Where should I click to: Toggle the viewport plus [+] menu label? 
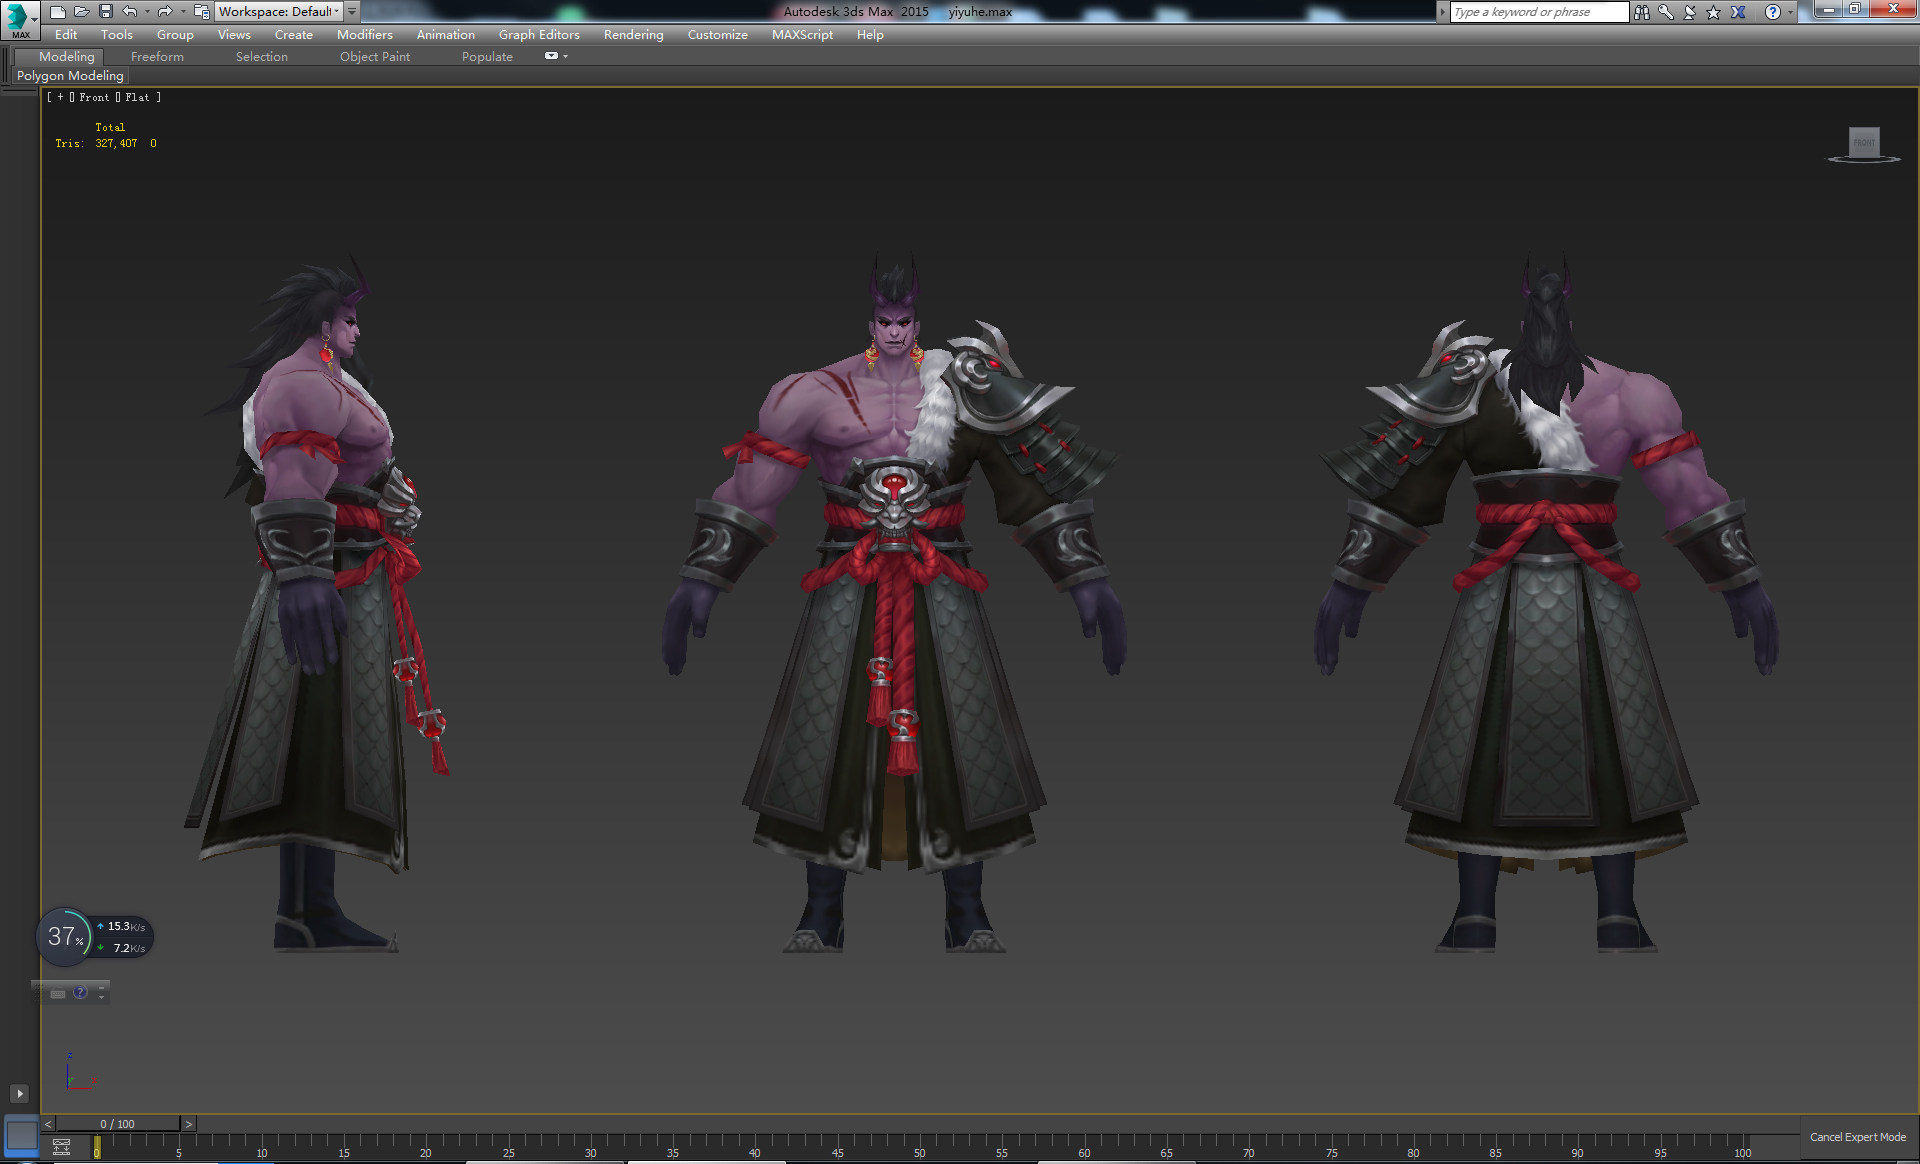60,97
